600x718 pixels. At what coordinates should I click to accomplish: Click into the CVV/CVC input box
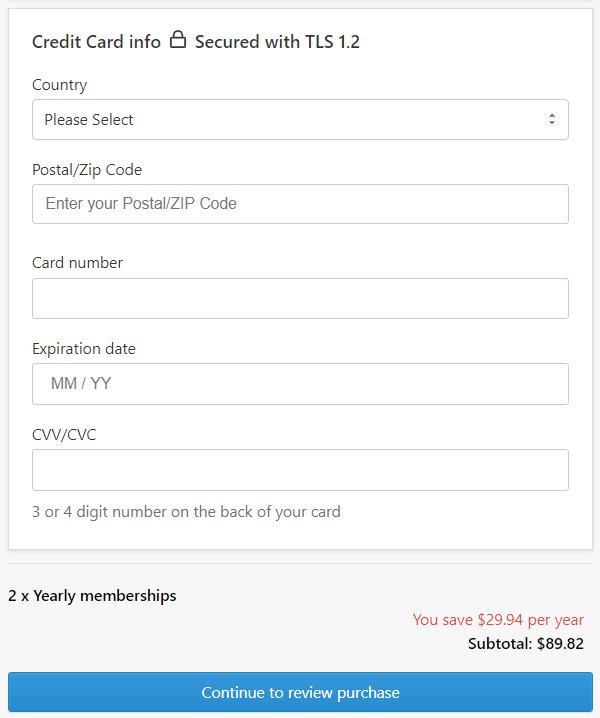point(300,470)
